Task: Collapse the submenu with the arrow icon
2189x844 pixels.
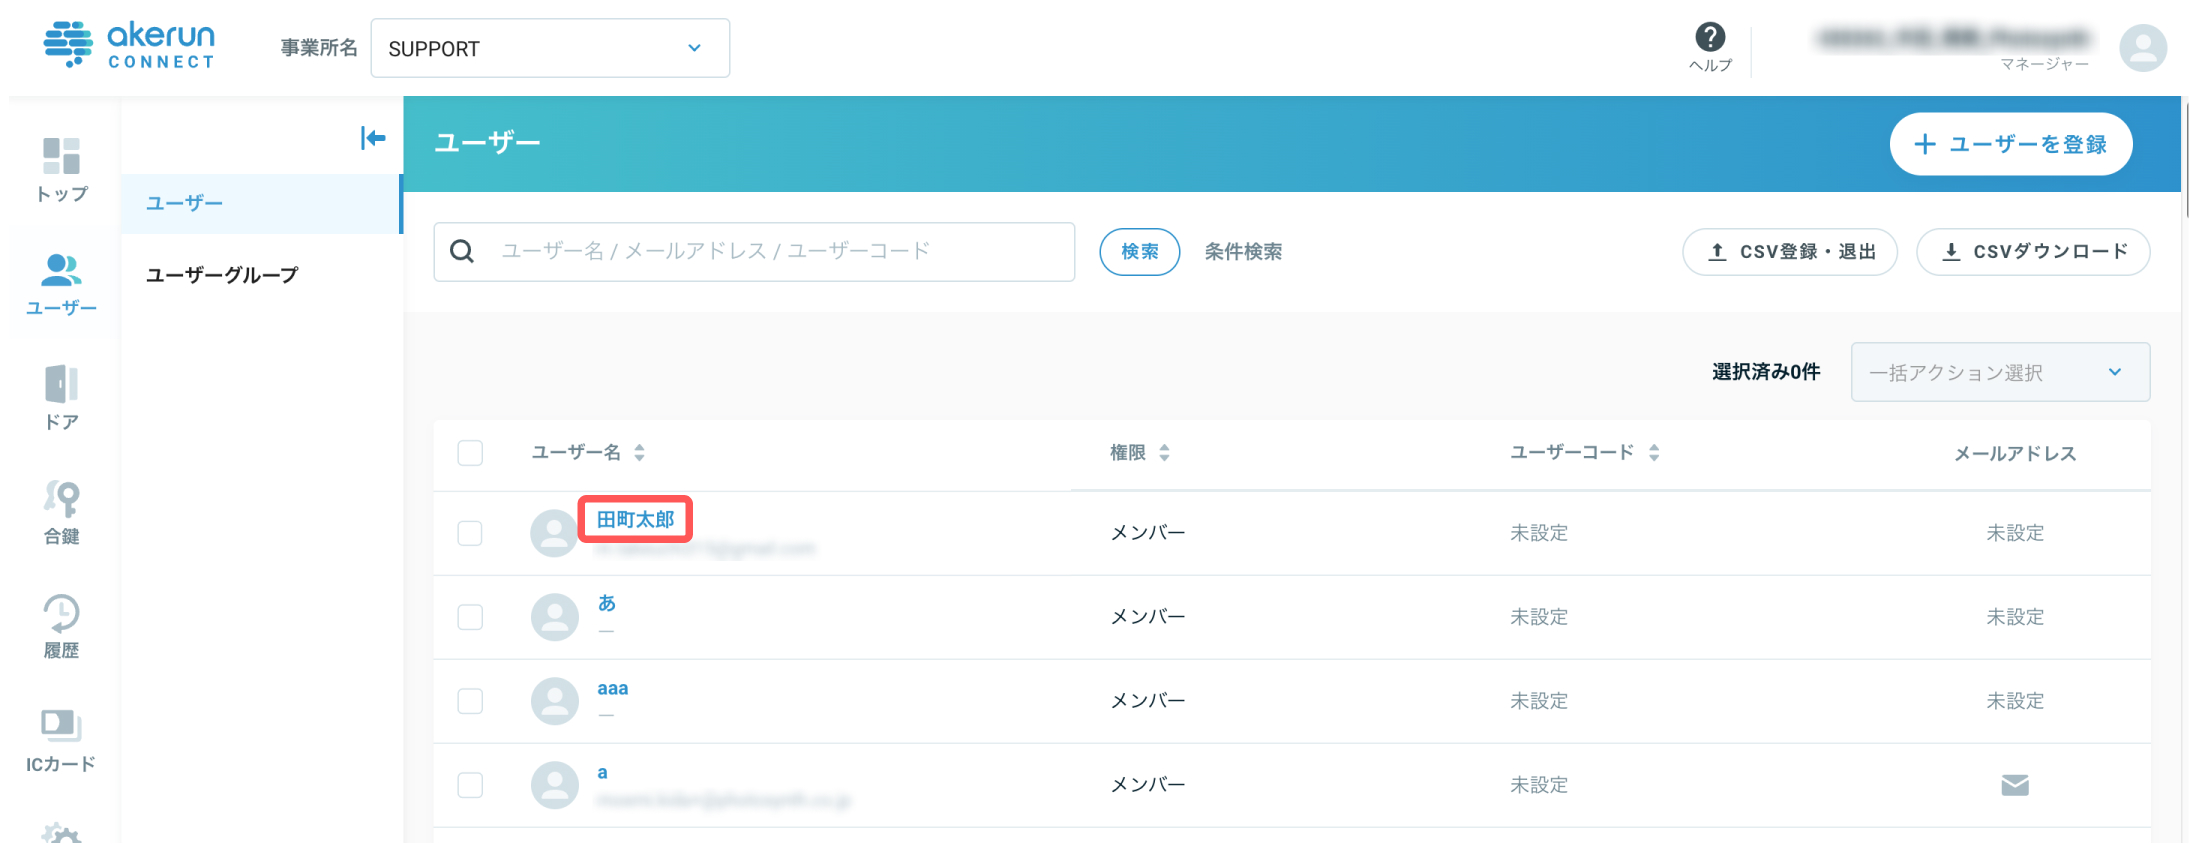Action: pos(373,138)
